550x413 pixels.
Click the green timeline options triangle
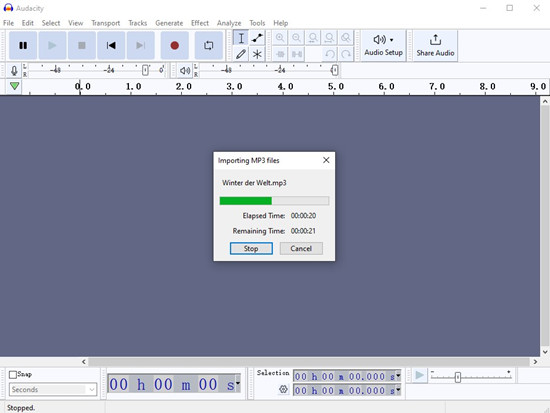point(14,86)
